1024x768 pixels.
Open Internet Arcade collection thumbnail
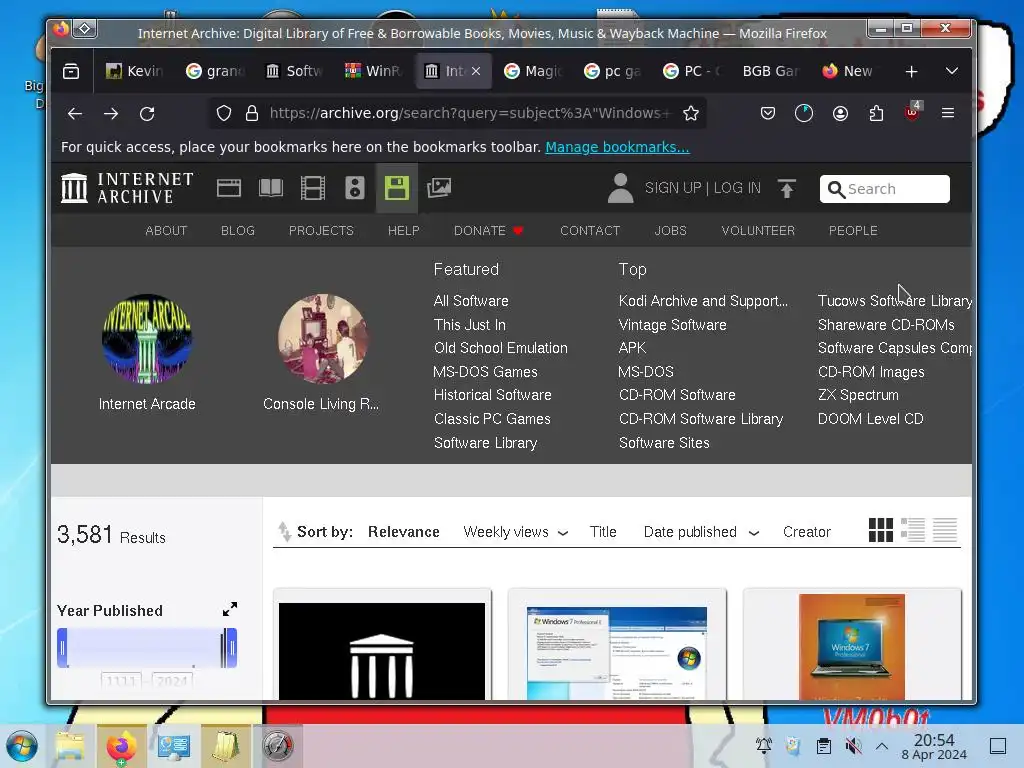click(147, 338)
